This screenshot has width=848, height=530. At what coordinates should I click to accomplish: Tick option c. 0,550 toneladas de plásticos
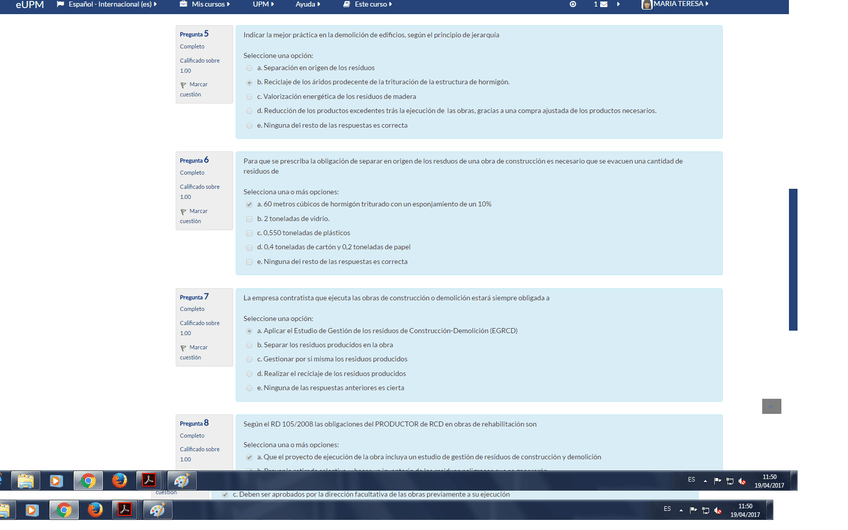tap(249, 233)
